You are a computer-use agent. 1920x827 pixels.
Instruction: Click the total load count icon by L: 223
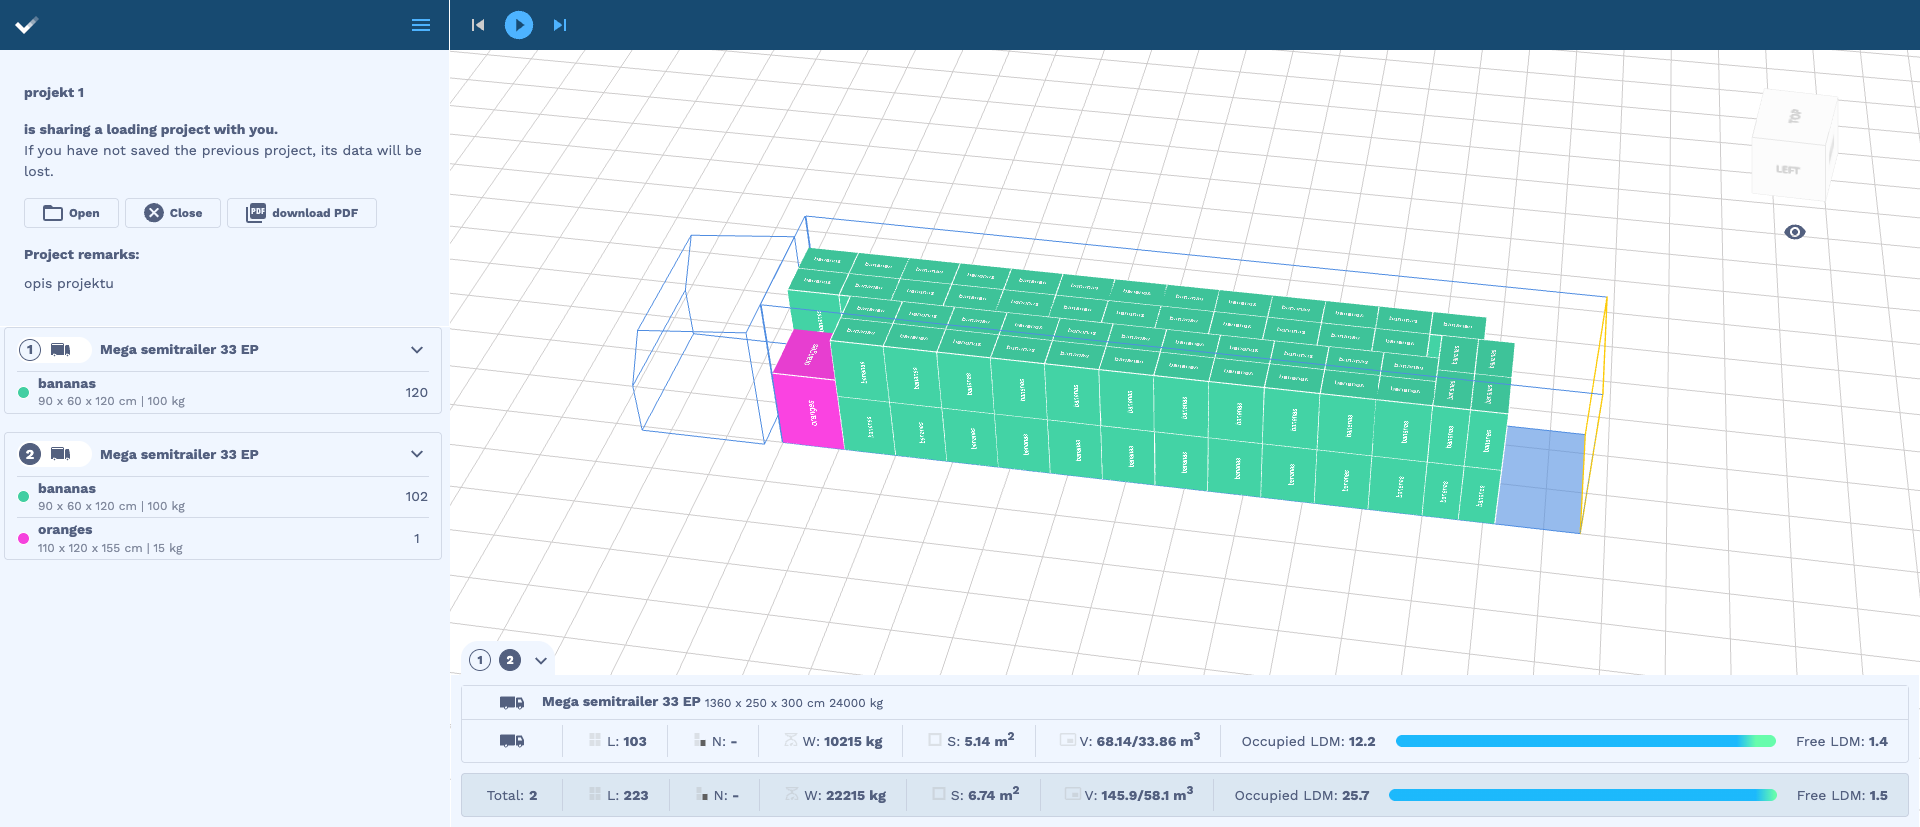pos(595,794)
